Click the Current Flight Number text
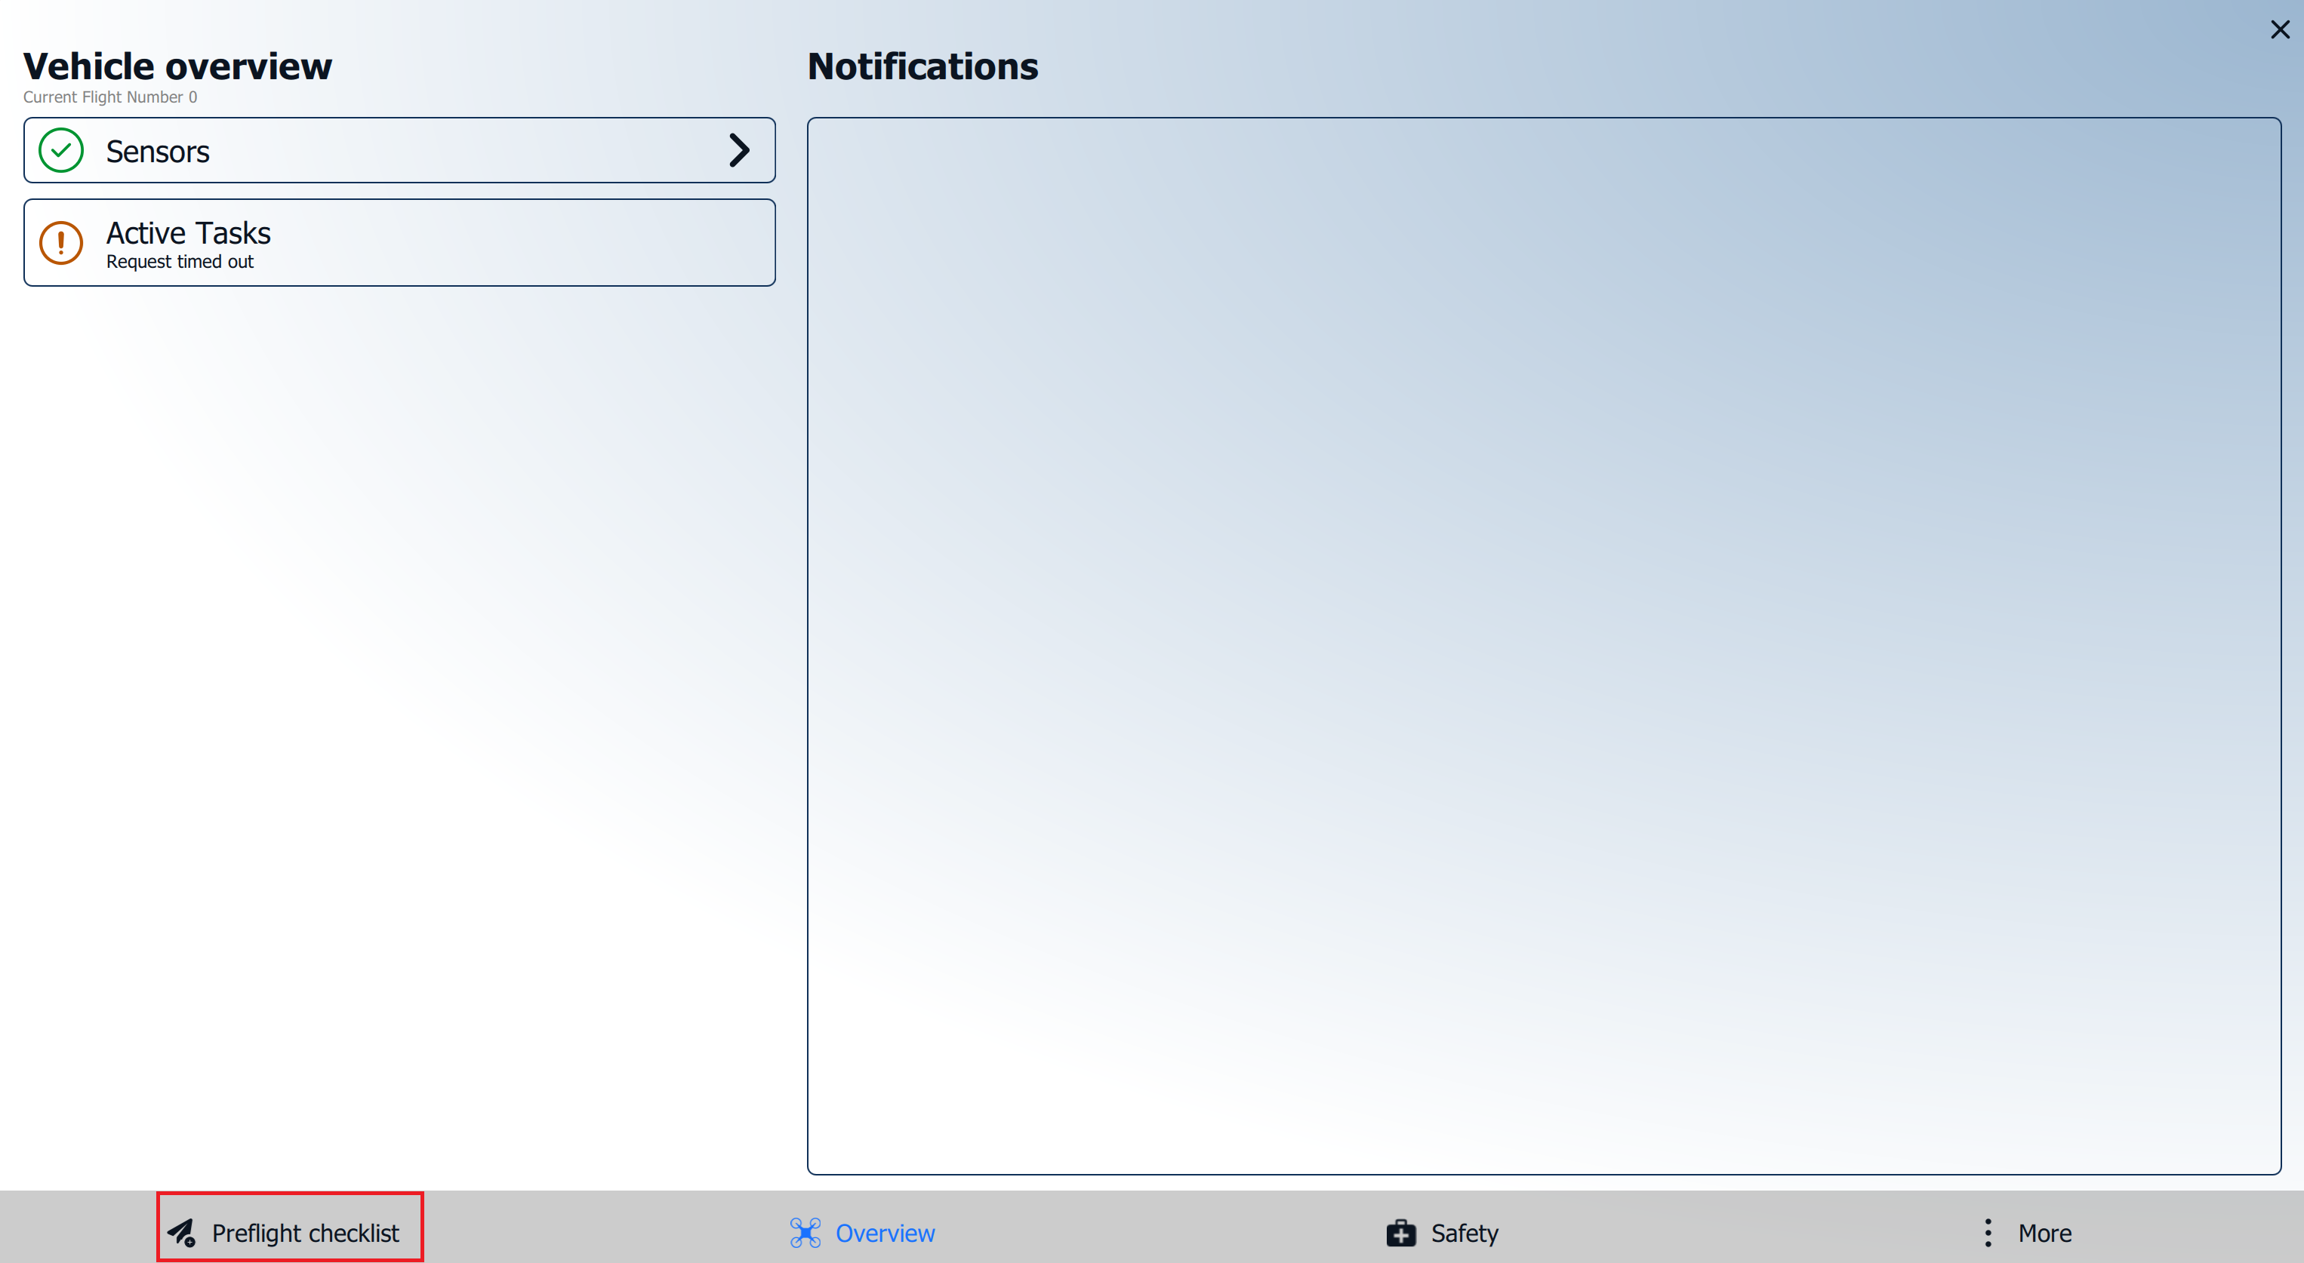Image resolution: width=2304 pixels, height=1263 pixels. pyautogui.click(x=110, y=97)
